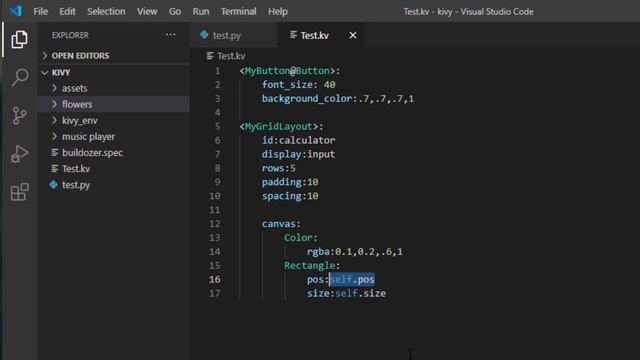Open the Explorer view in activity bar
The width and height of the screenshot is (640, 360).
[19, 39]
